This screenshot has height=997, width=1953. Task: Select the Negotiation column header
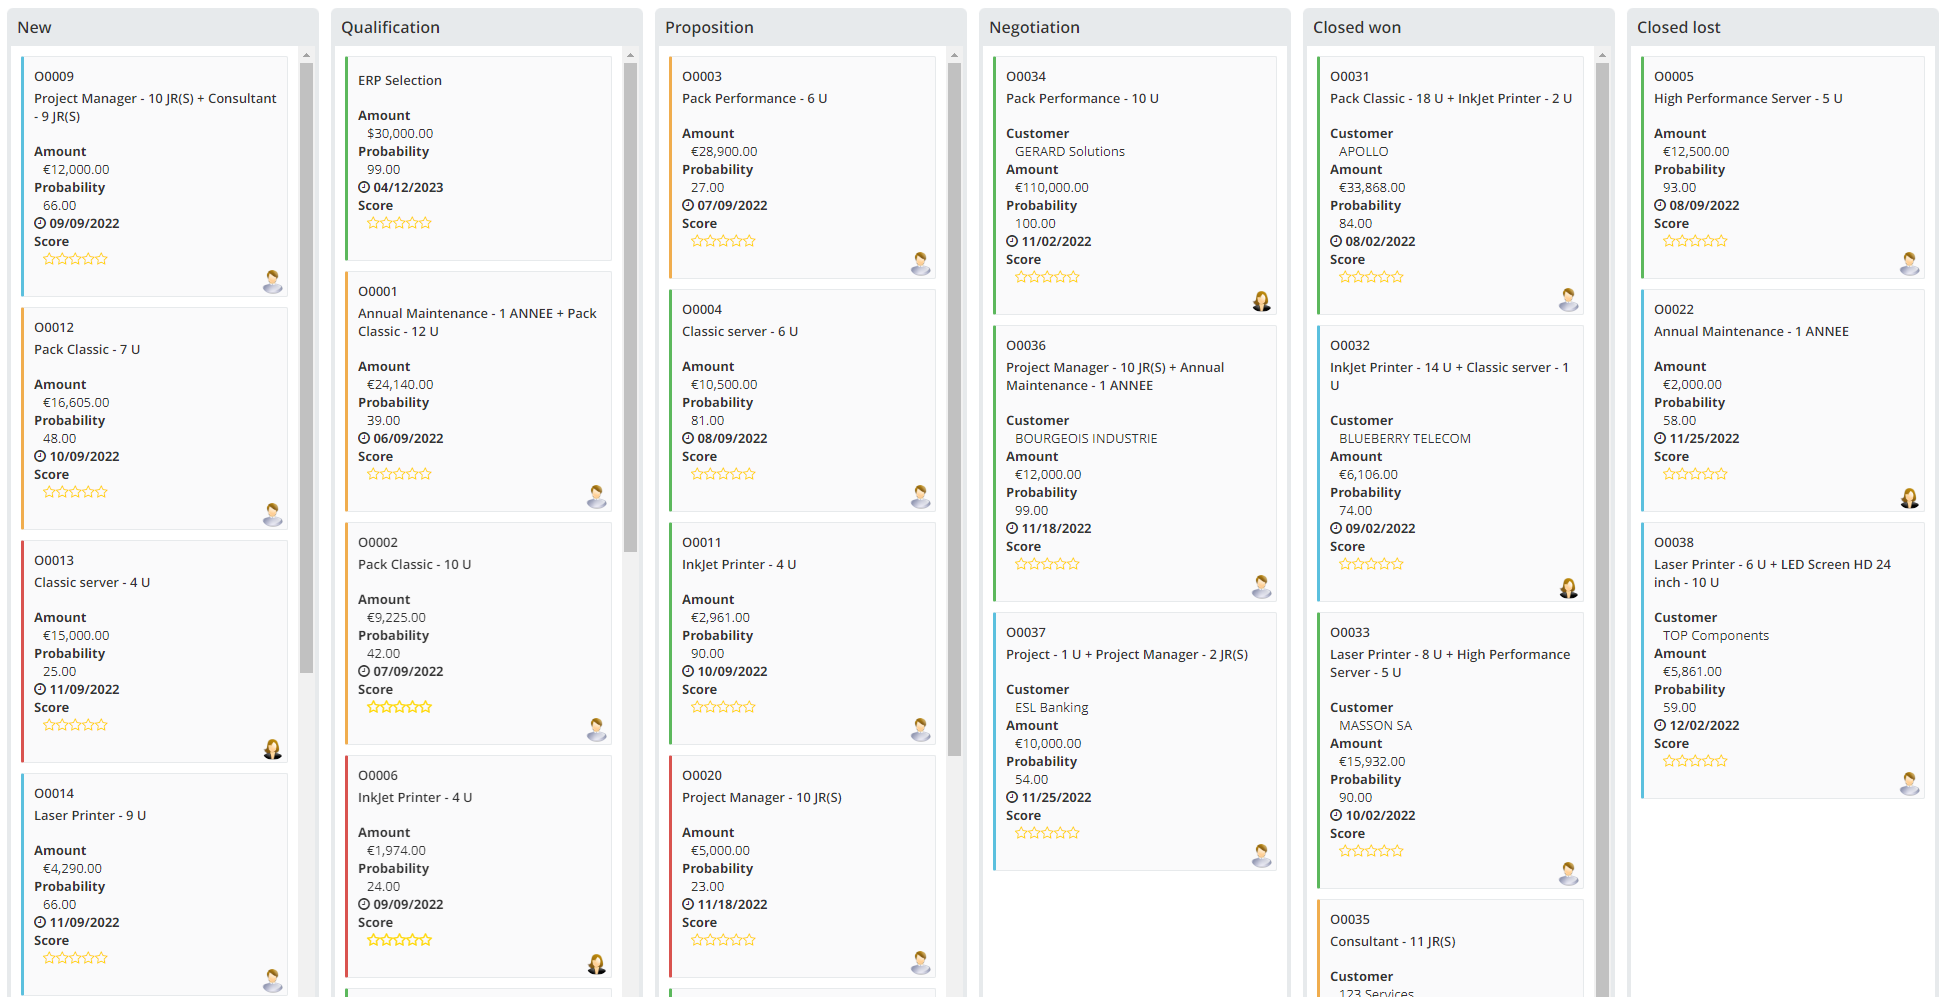tap(1034, 27)
